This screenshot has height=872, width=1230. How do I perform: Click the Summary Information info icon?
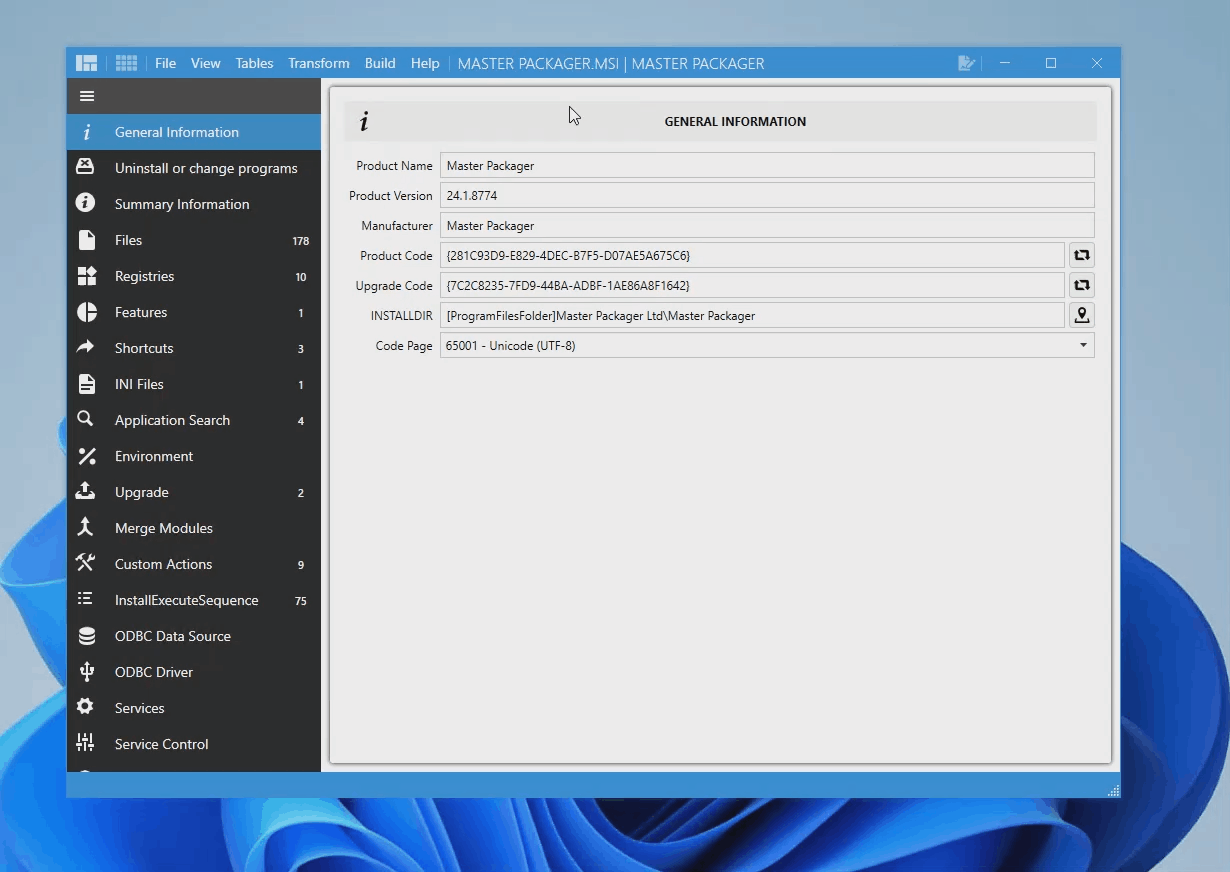click(86, 203)
